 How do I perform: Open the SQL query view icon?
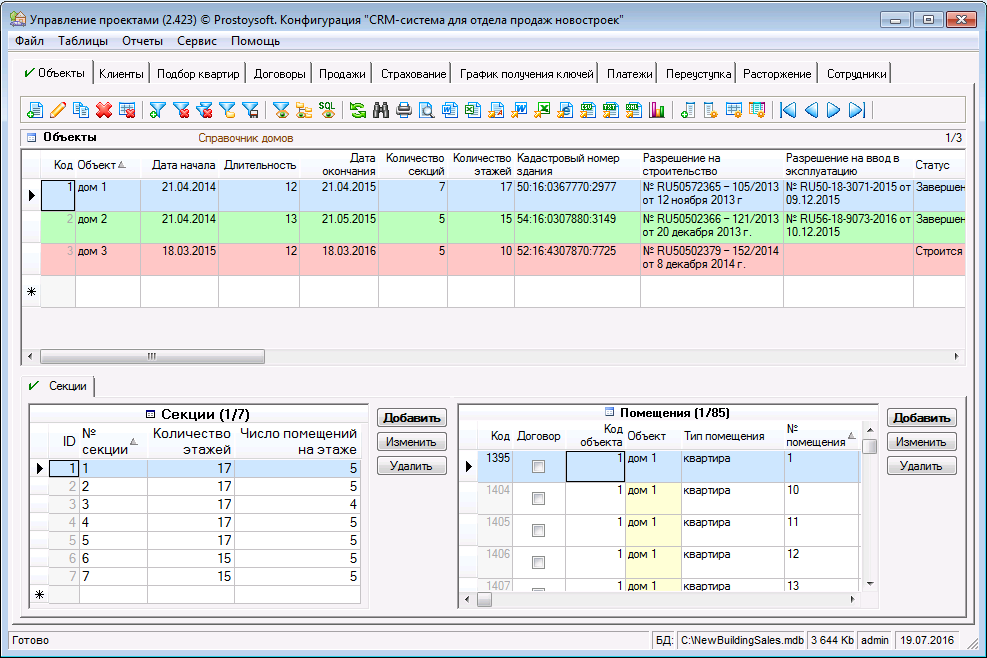(x=327, y=110)
